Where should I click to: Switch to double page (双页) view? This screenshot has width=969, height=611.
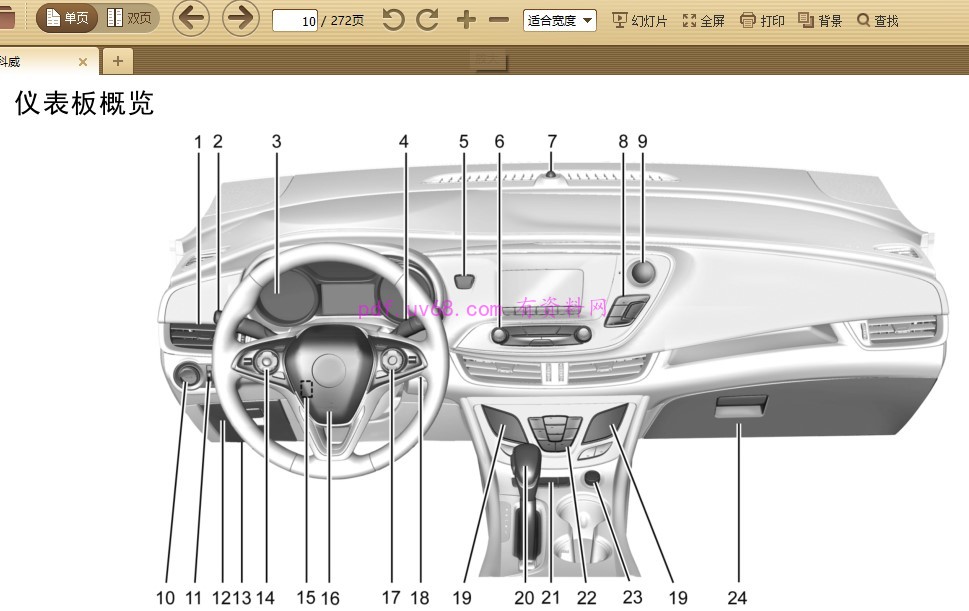(x=129, y=18)
